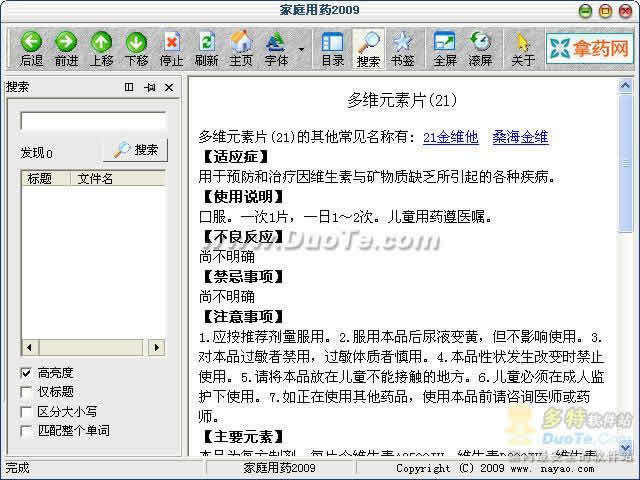Click the results list right scroll arrow
Viewport: 640px width, 480px height.
[157, 348]
